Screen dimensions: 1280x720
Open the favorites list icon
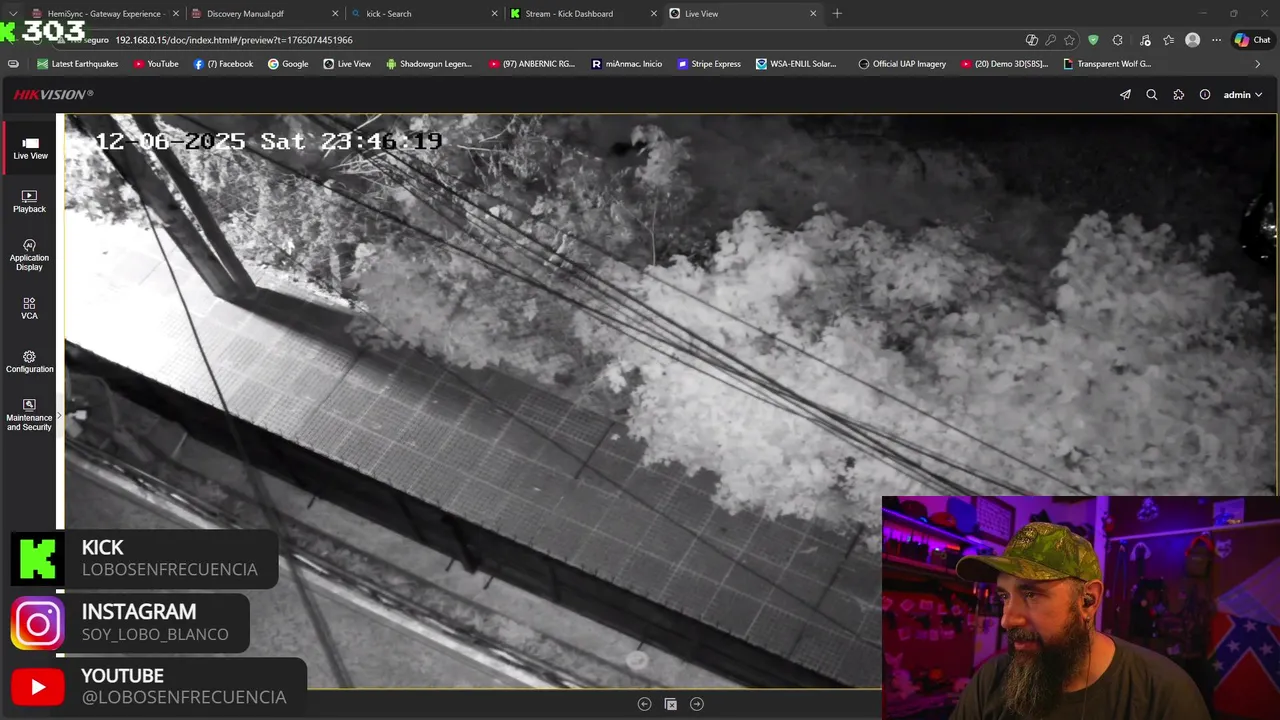point(1168,40)
